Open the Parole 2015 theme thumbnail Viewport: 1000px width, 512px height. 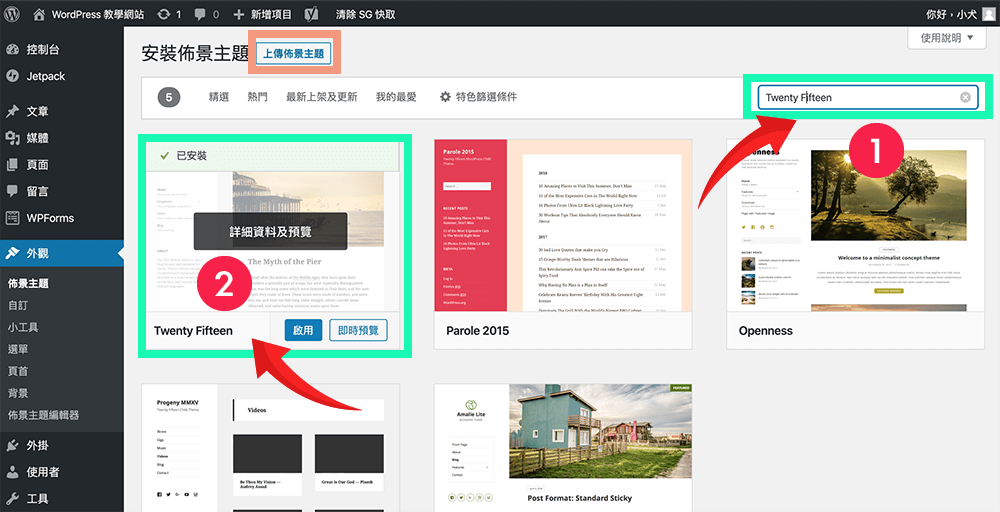(x=563, y=226)
